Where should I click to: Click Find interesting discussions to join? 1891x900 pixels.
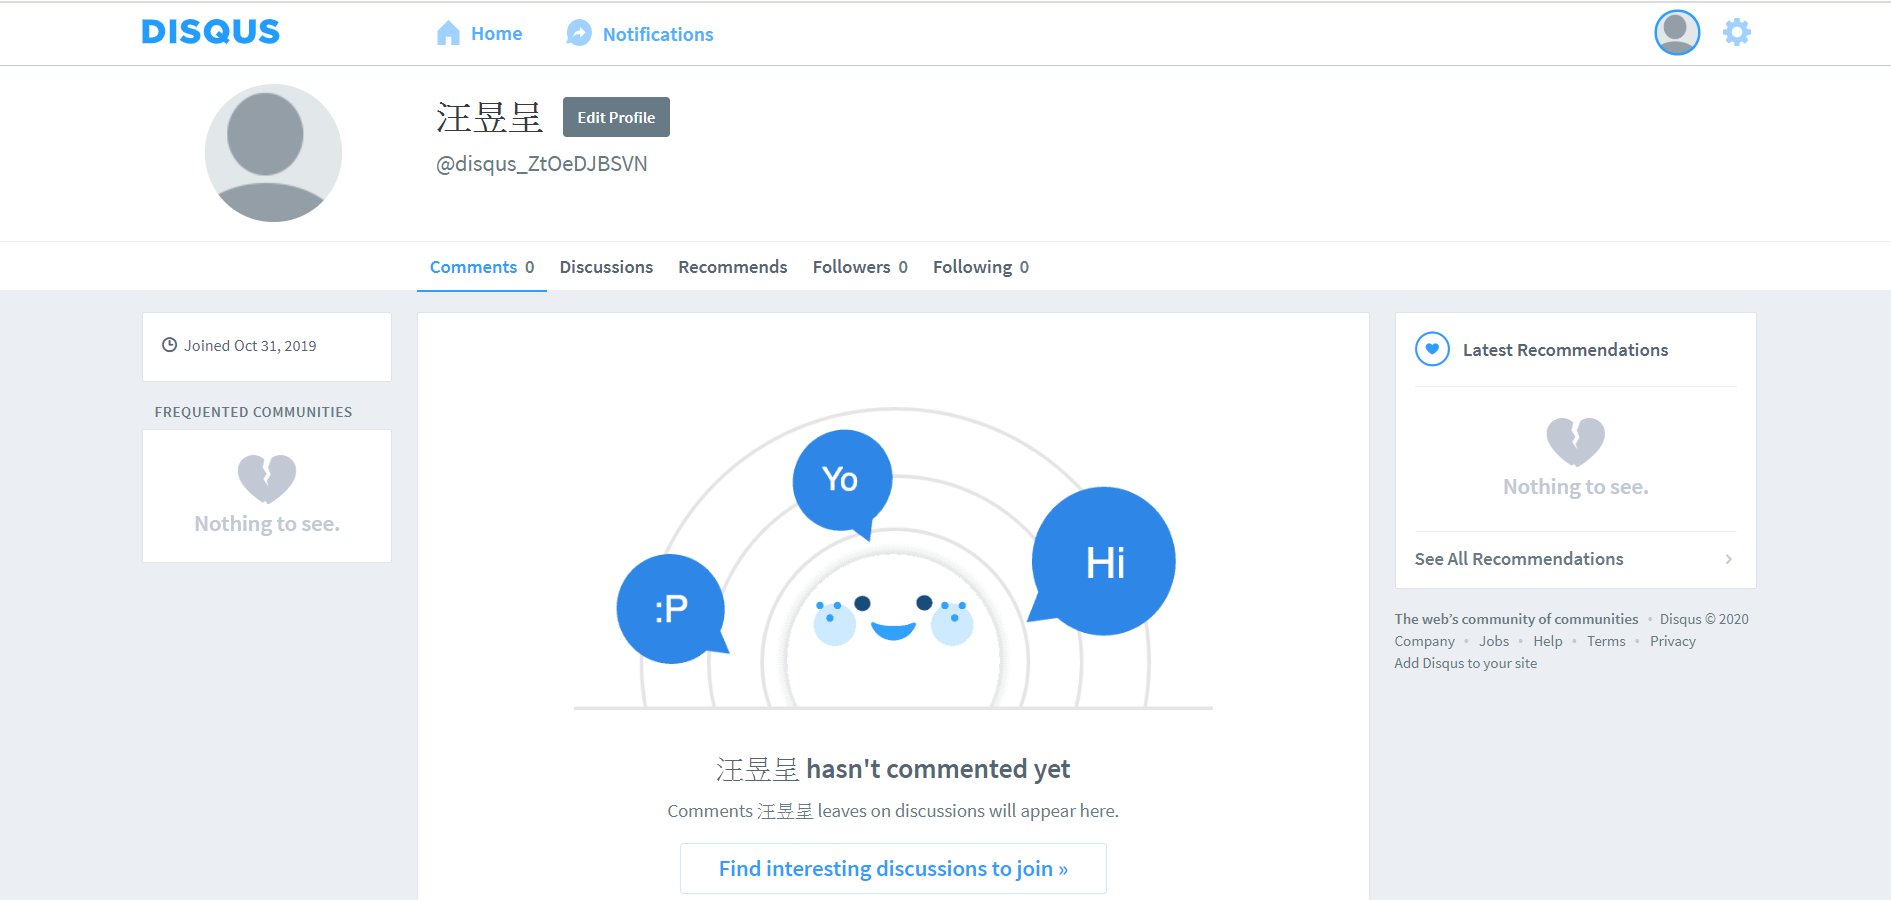point(893,868)
